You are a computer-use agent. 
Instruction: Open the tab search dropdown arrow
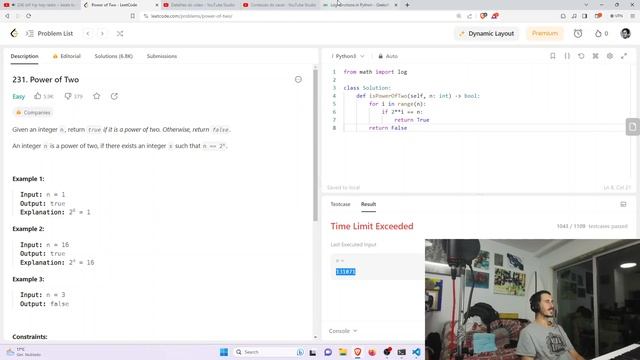pos(586,5)
